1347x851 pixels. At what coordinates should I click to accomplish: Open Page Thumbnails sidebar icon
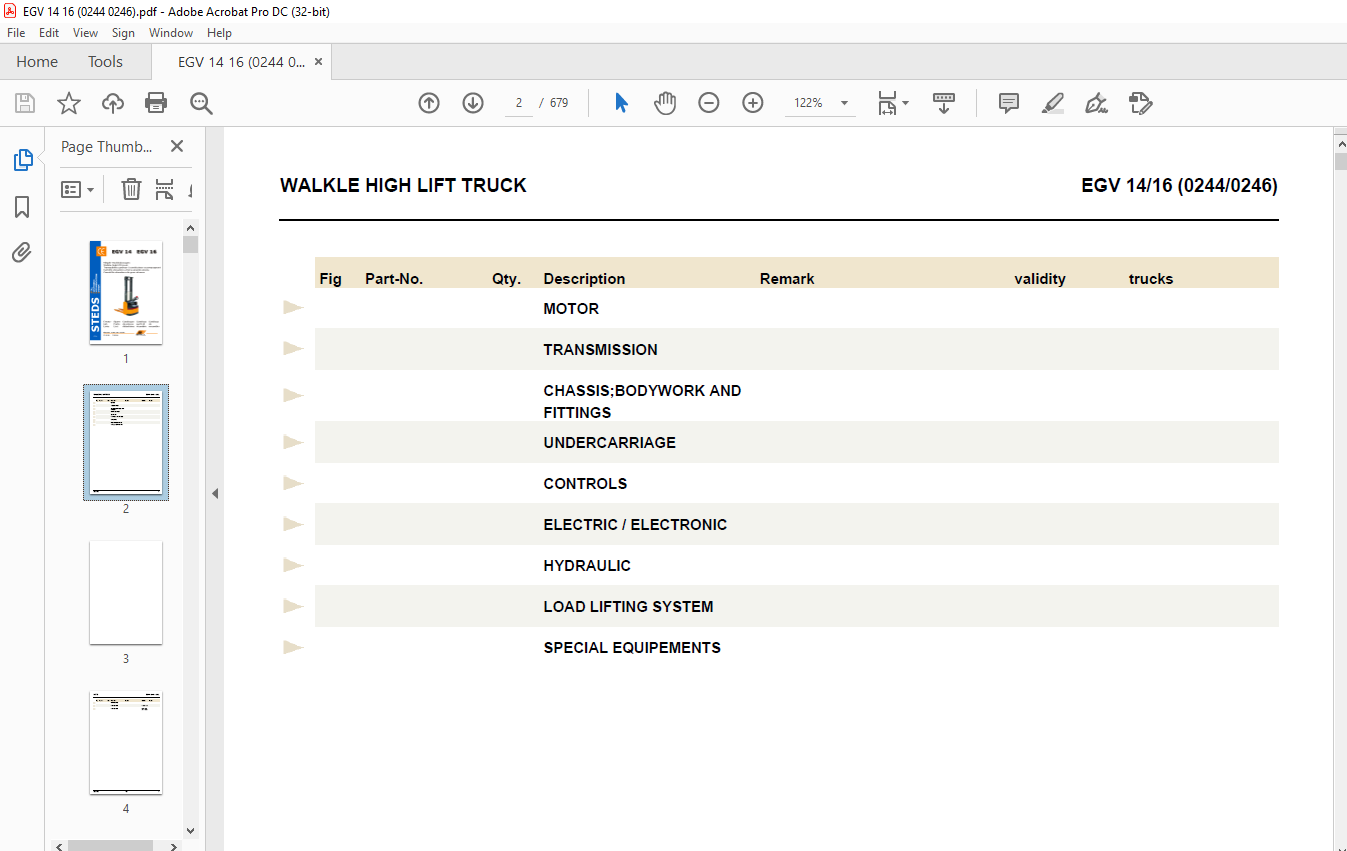(x=22, y=160)
